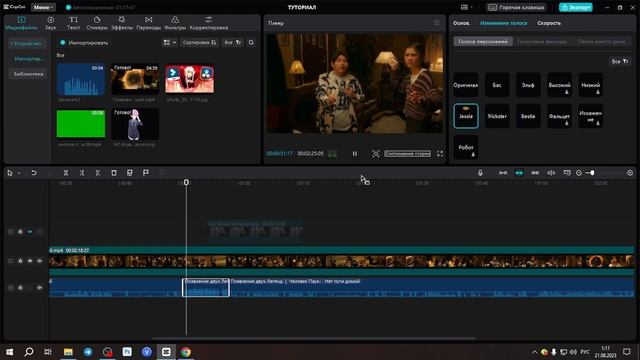Open the layout dropdown in title bar
640x360 pixels.
pos(466,7)
